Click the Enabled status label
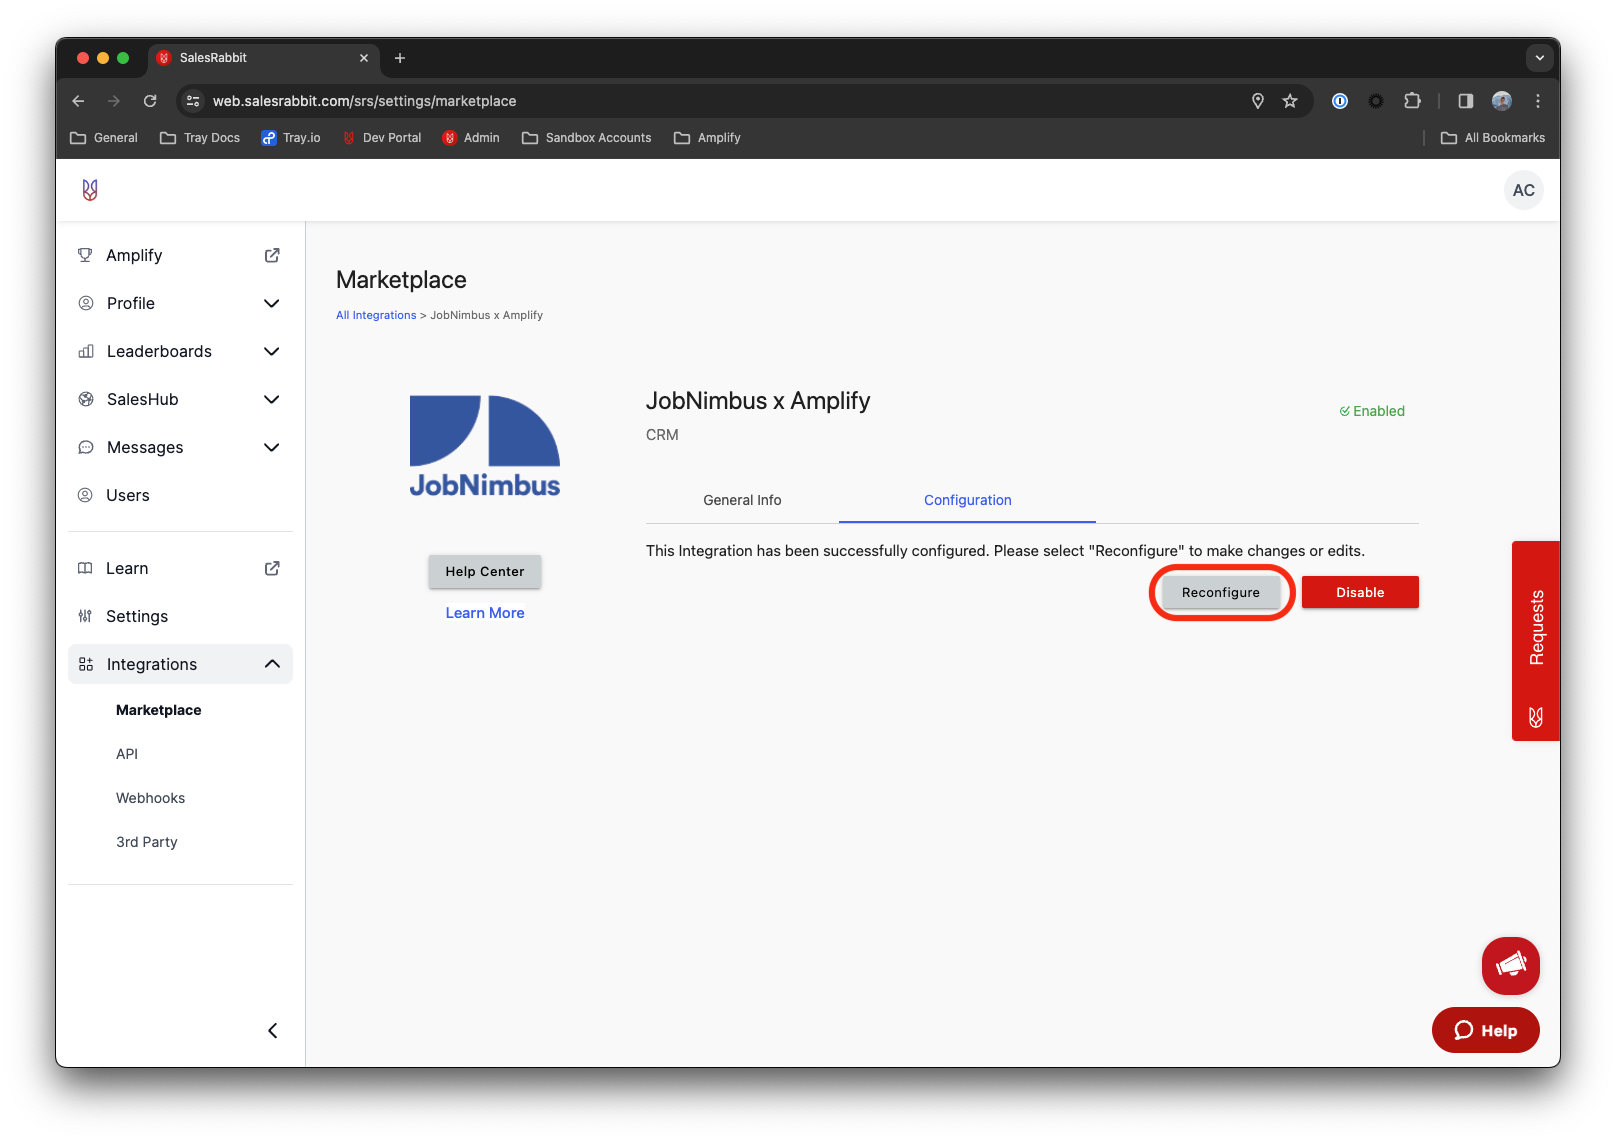Screen dimensions: 1616x1141 (x=1372, y=411)
